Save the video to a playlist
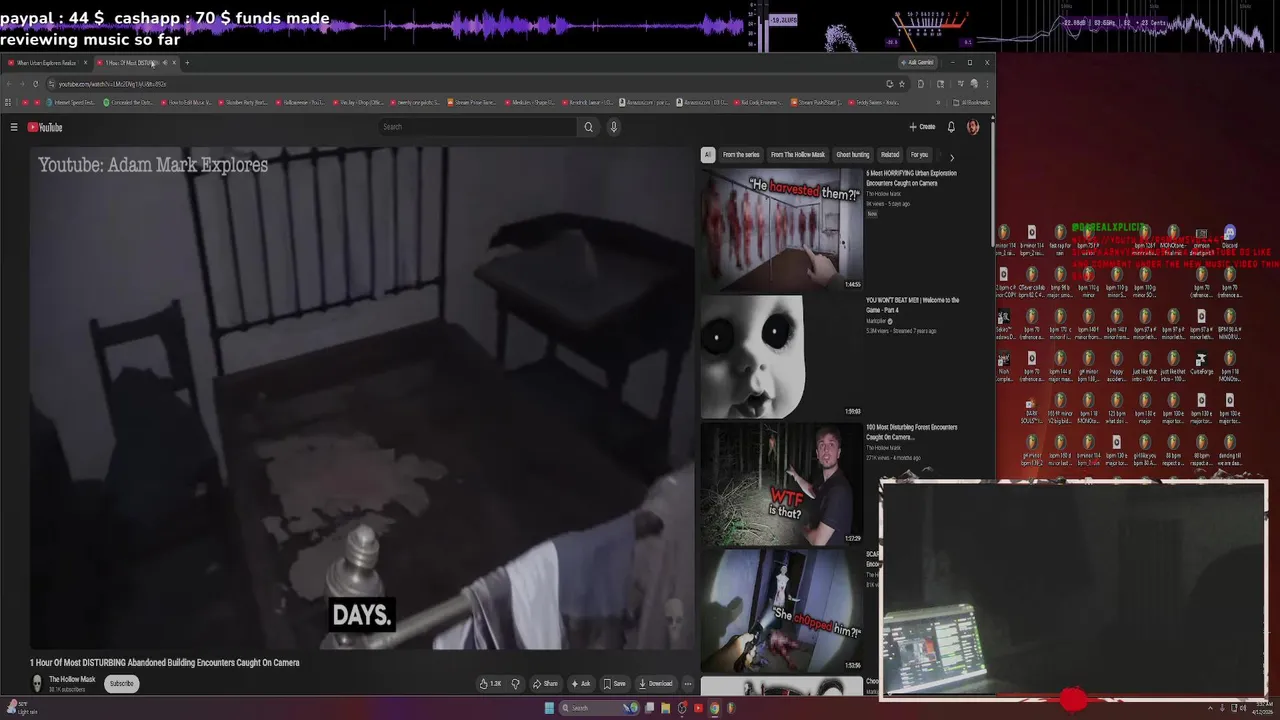 click(x=614, y=684)
